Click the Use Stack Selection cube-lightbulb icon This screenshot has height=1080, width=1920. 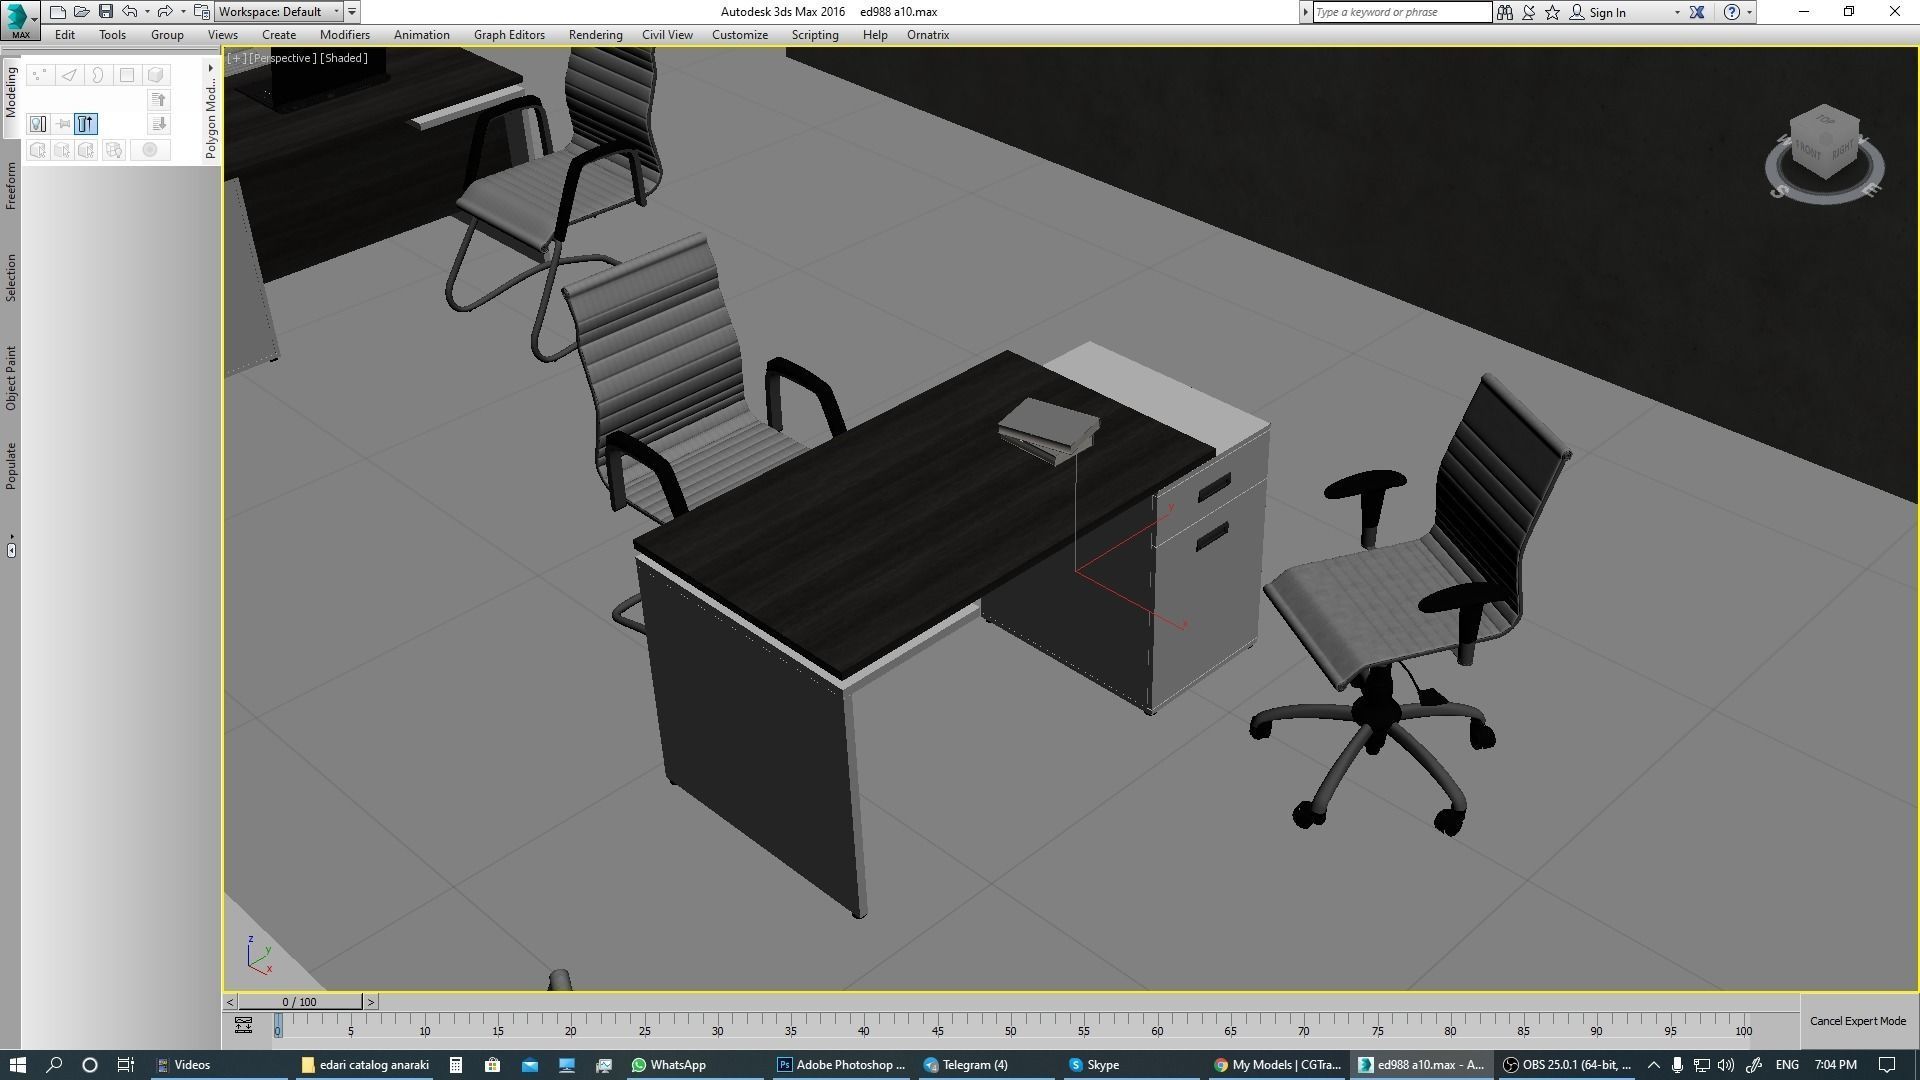click(x=114, y=150)
